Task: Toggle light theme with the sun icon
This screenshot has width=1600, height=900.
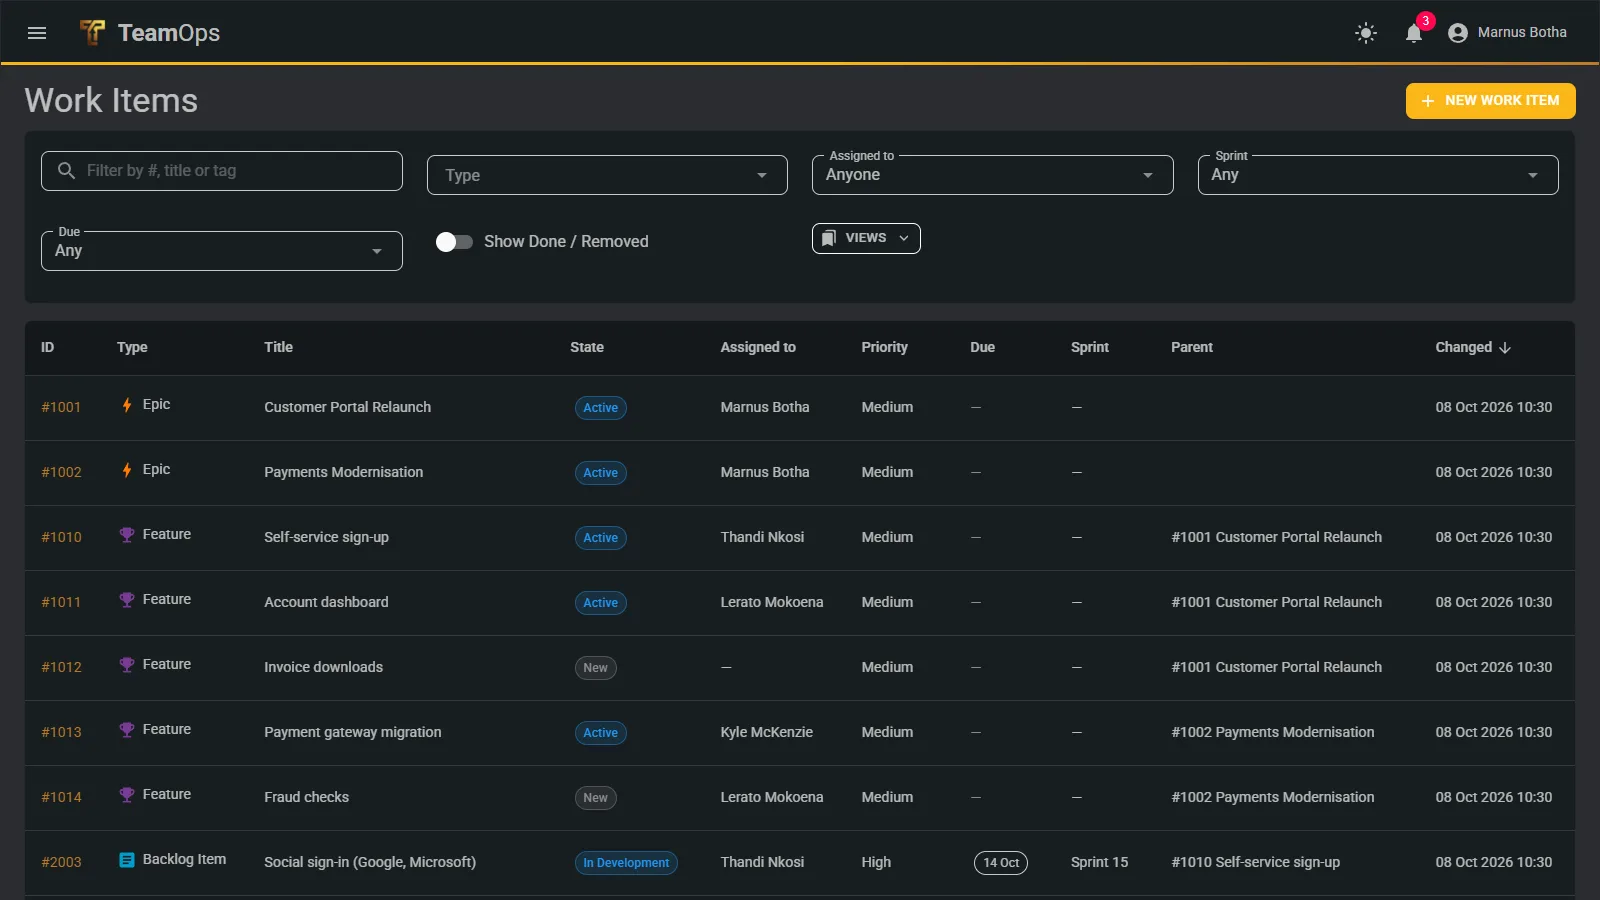Action: coord(1366,33)
